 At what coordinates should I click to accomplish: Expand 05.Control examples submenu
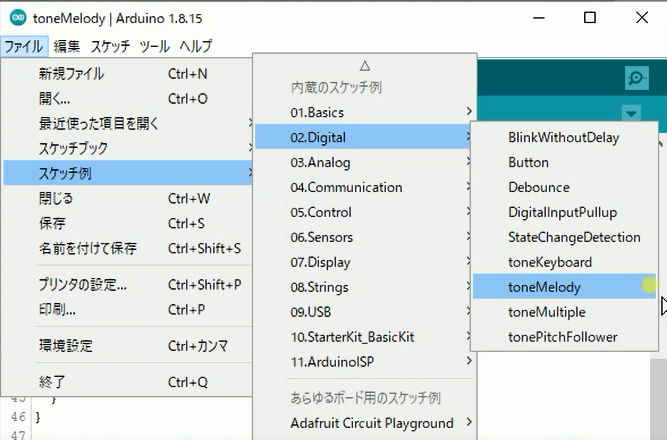[x=363, y=212]
